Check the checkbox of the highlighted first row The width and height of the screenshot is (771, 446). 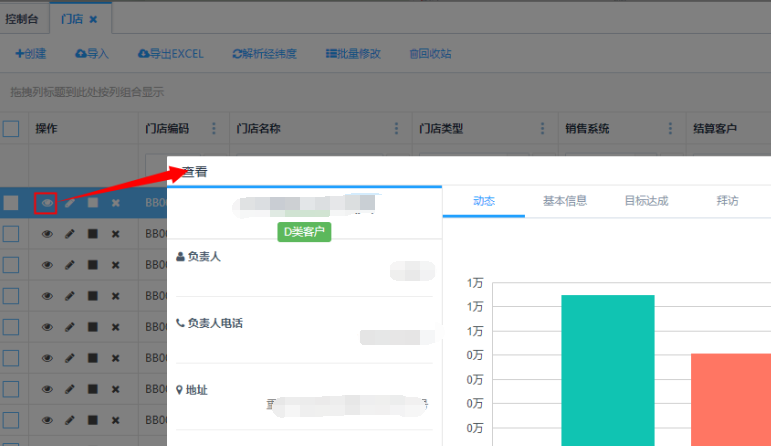pos(11,203)
